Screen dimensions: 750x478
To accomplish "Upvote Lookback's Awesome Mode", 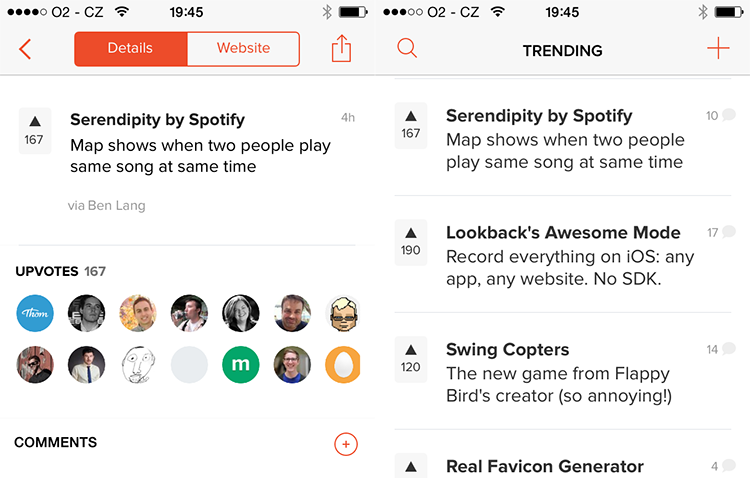I will [411, 242].
